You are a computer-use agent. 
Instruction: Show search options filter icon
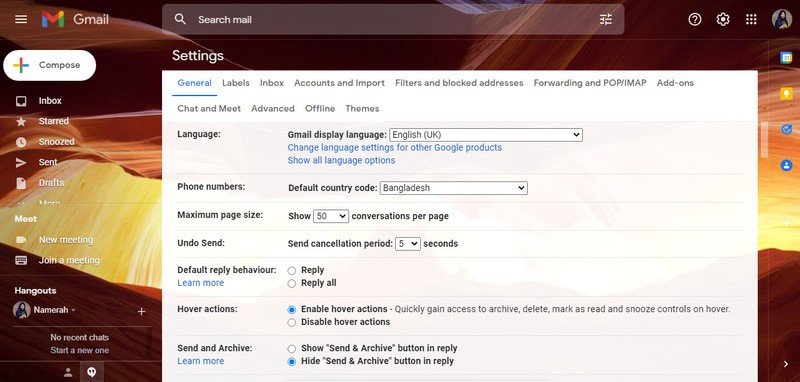click(x=606, y=19)
